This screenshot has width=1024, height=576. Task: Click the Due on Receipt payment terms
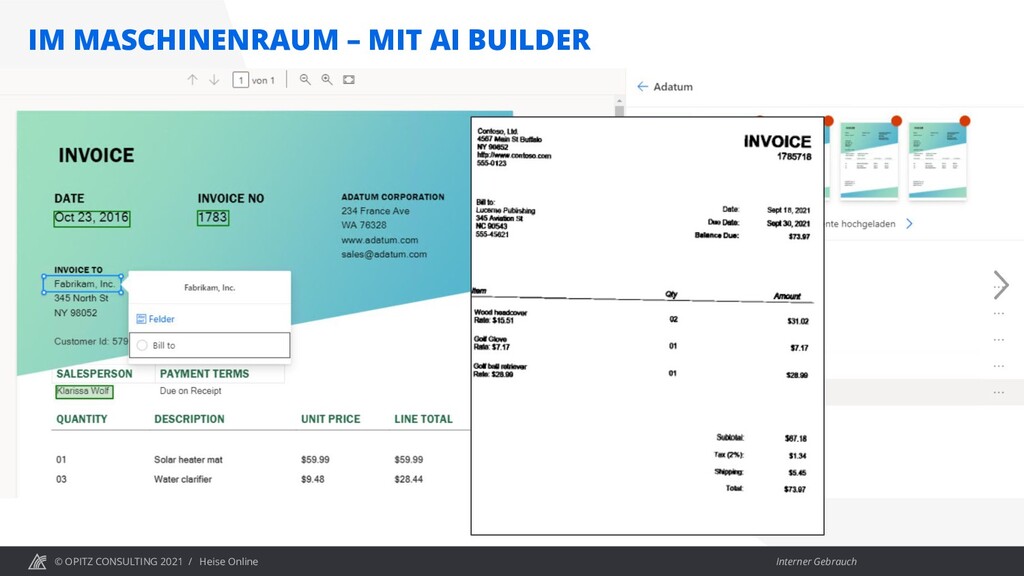pos(191,391)
